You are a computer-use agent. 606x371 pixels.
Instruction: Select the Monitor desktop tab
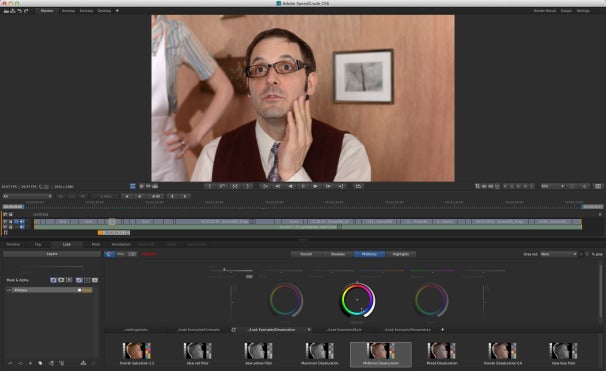click(47, 11)
